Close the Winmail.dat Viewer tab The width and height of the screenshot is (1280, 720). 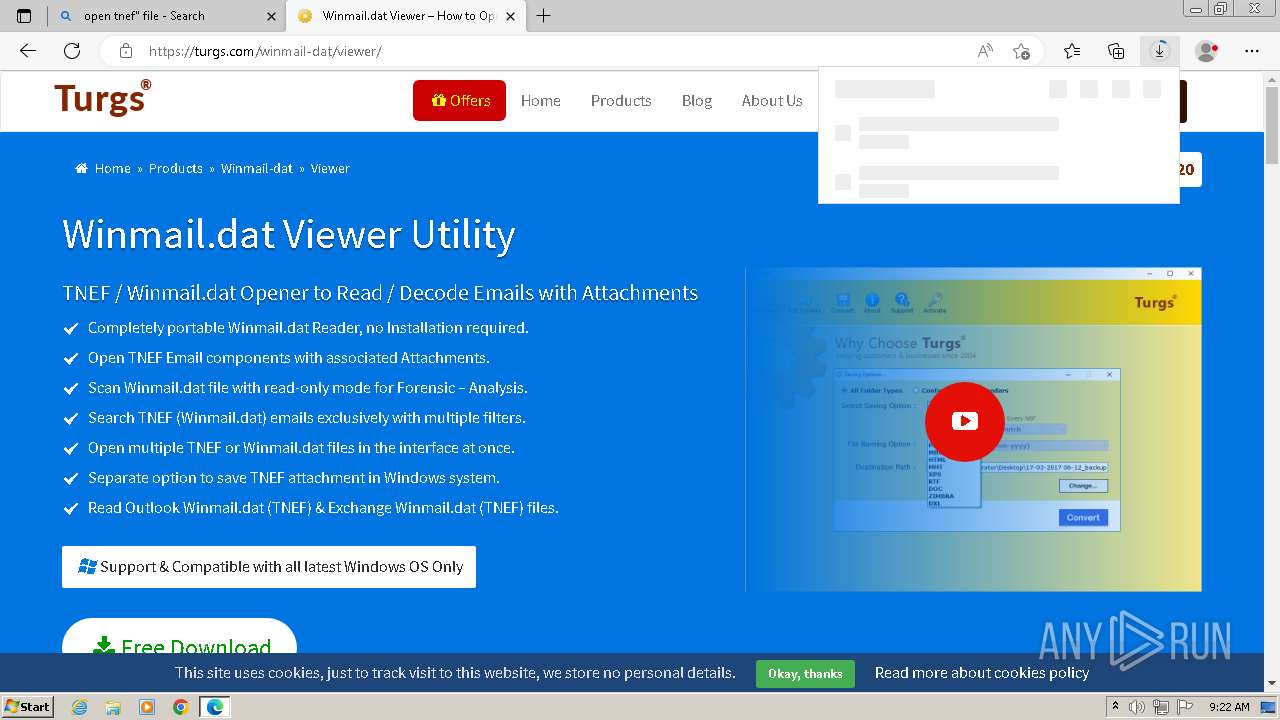point(512,16)
